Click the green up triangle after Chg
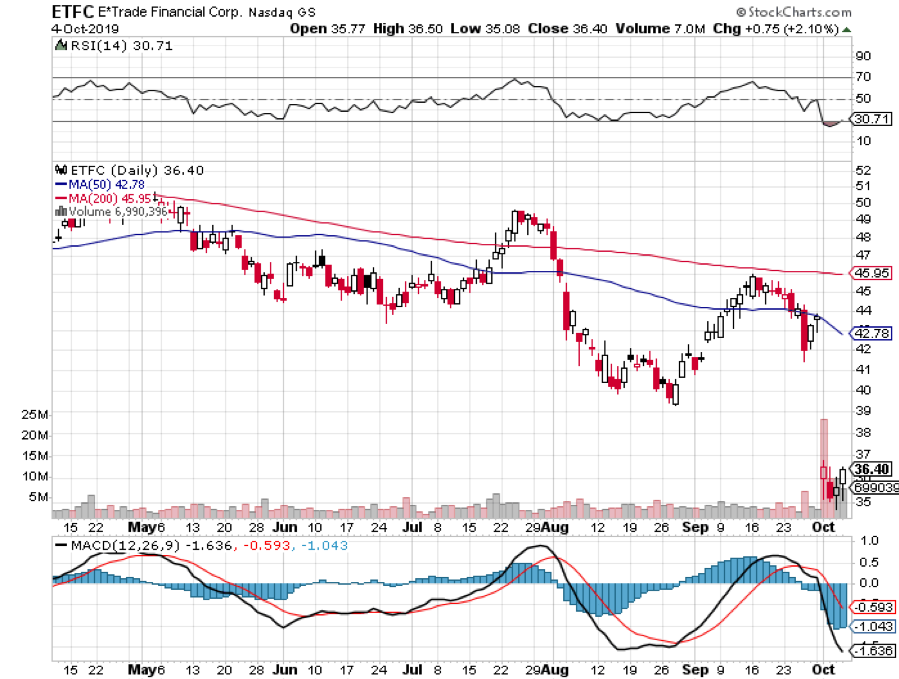 (846, 29)
